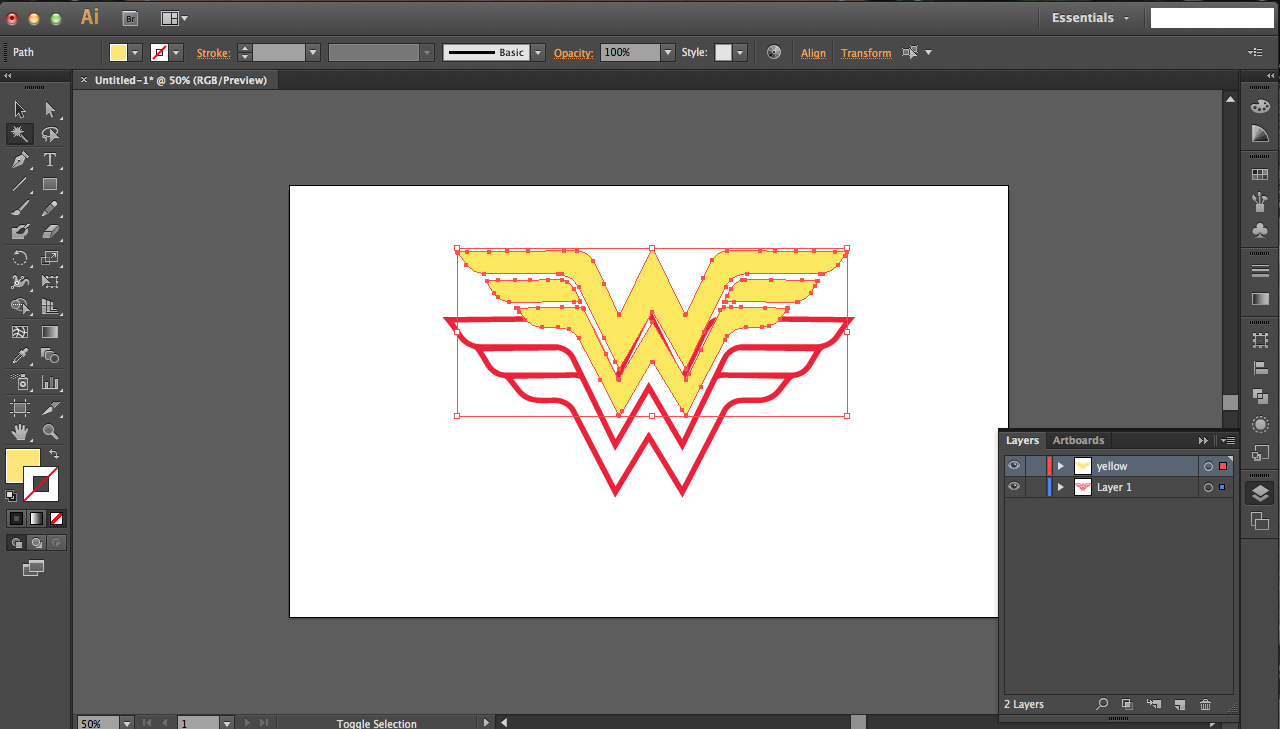1280x729 pixels.
Task: Select the Lasso tool
Action: 50,134
